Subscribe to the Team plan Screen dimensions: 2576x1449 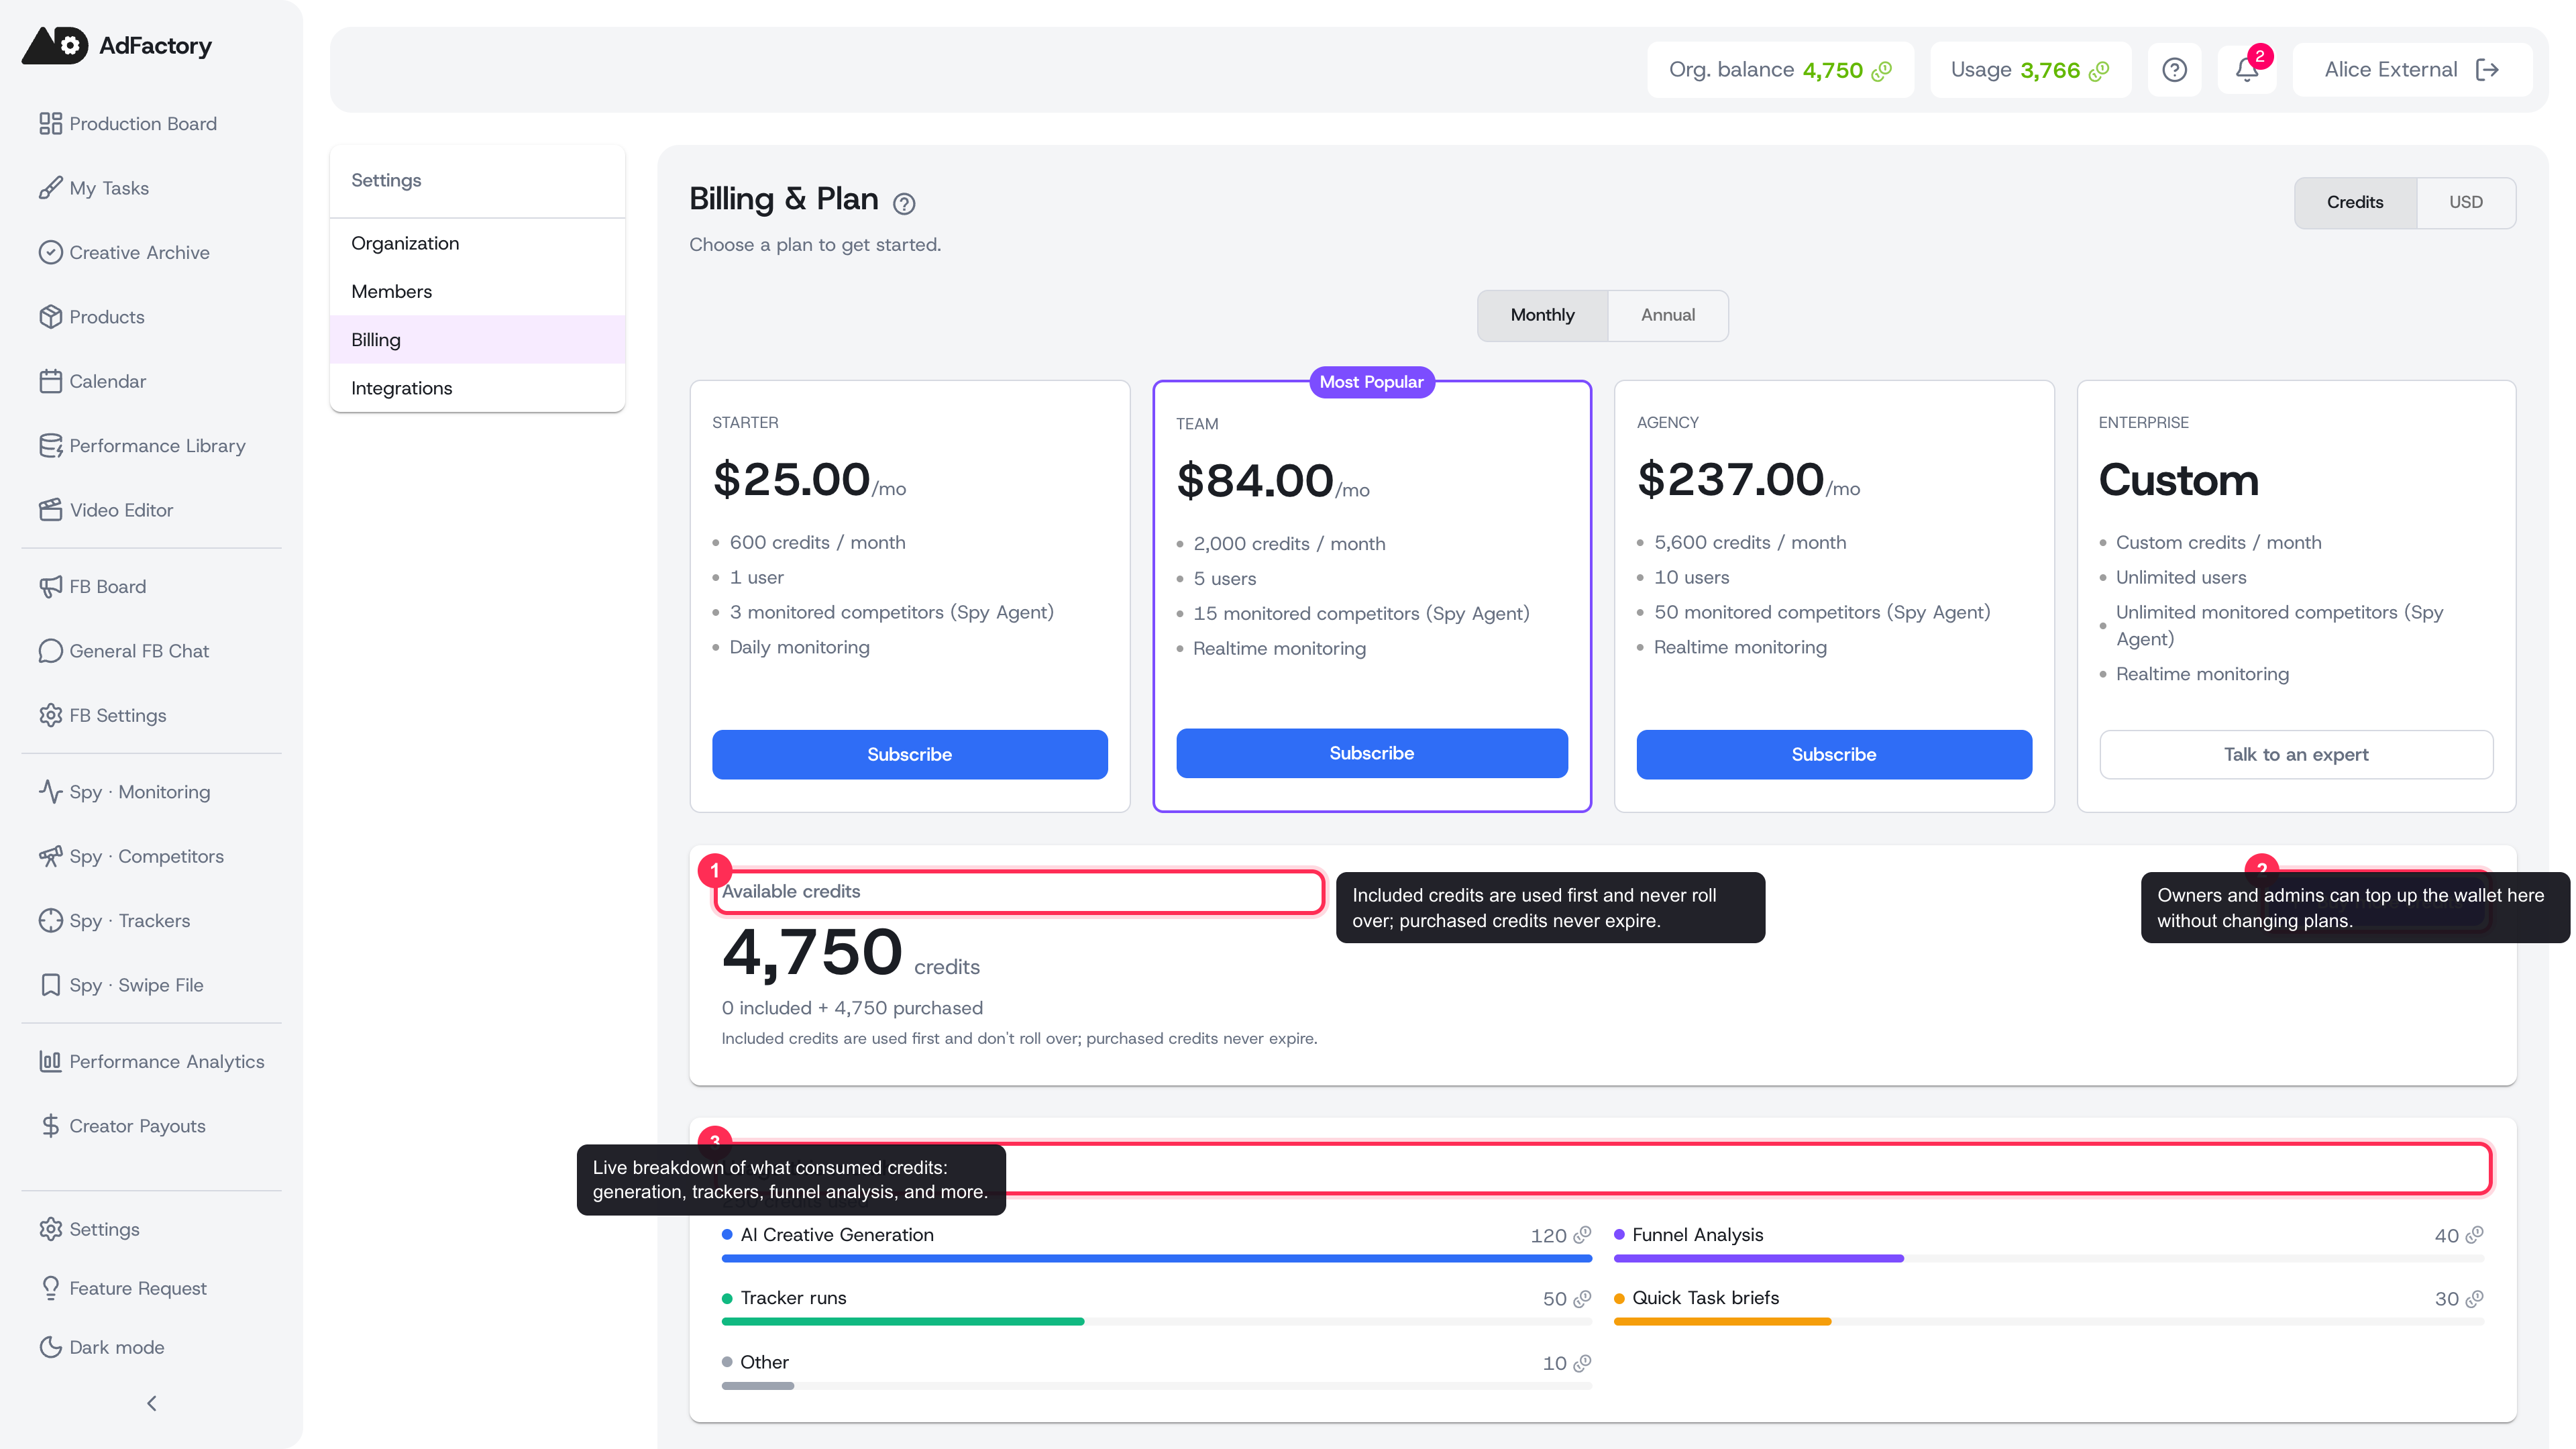[1371, 753]
